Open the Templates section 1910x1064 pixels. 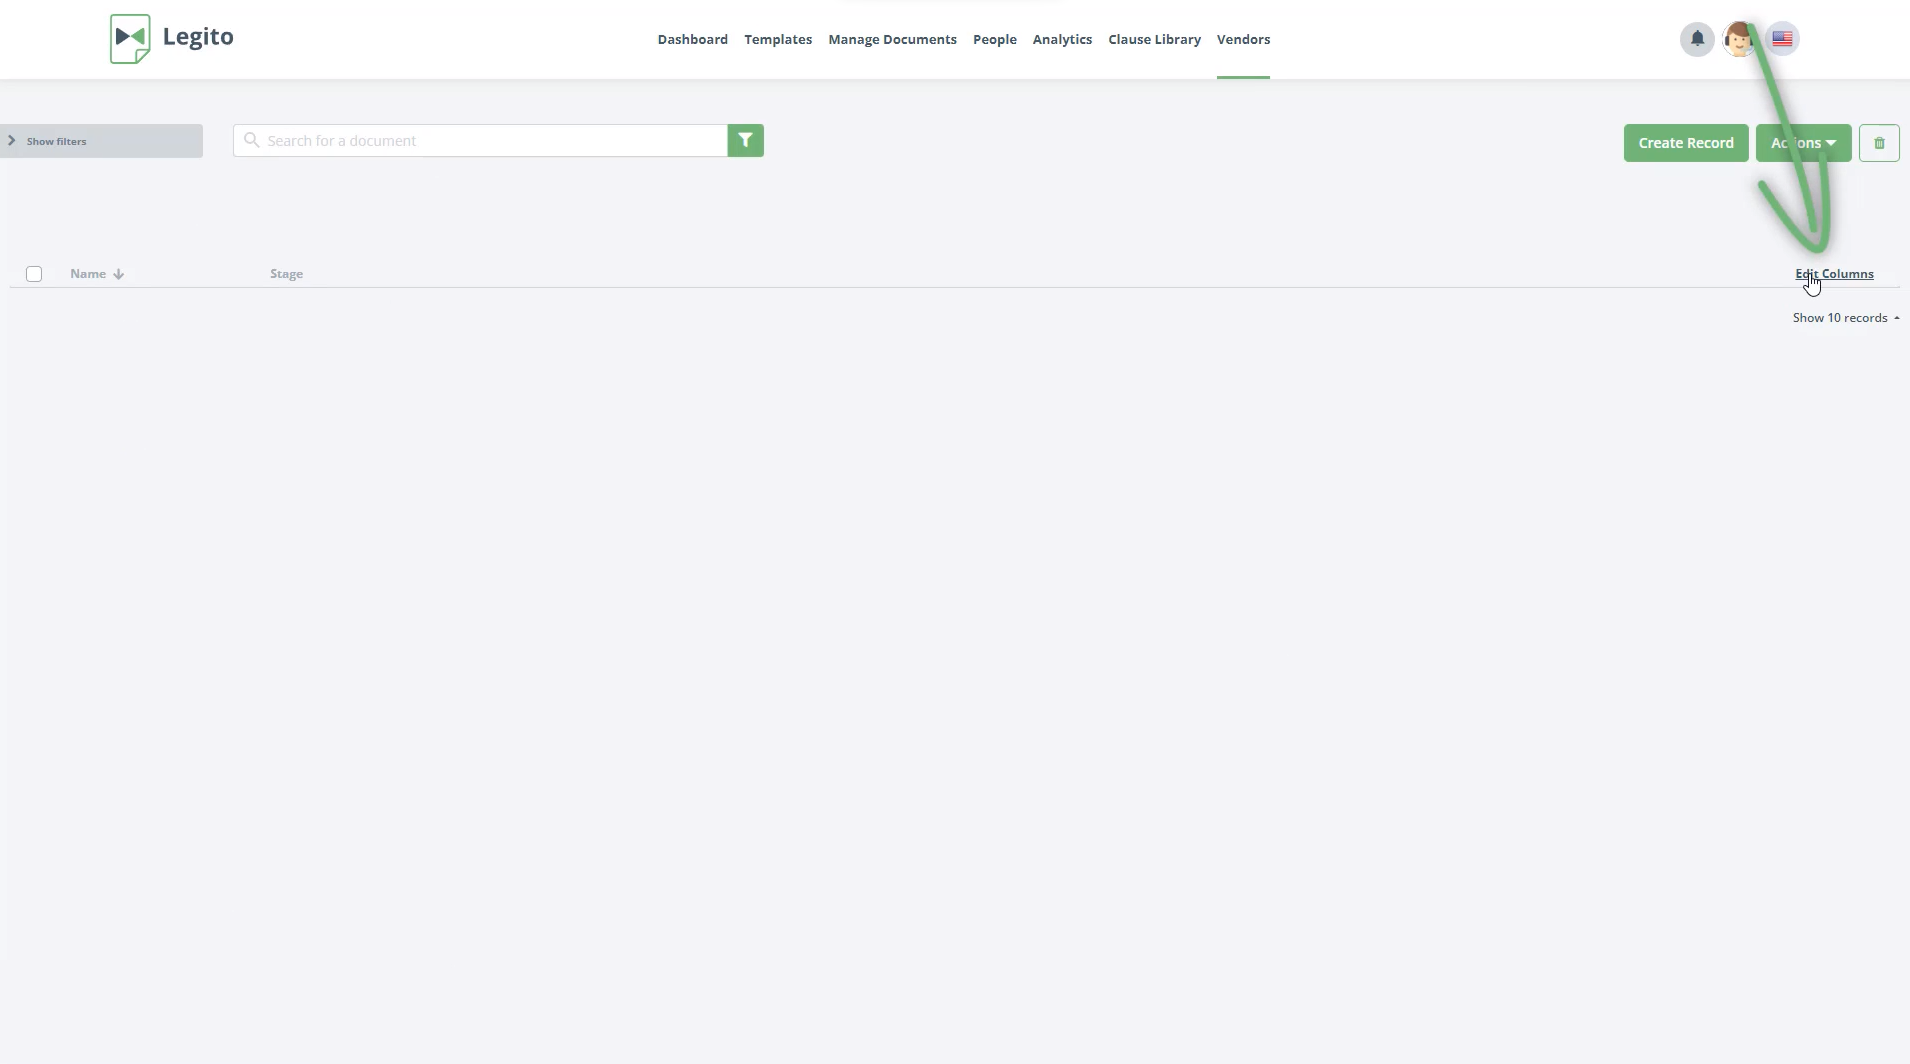click(x=777, y=40)
